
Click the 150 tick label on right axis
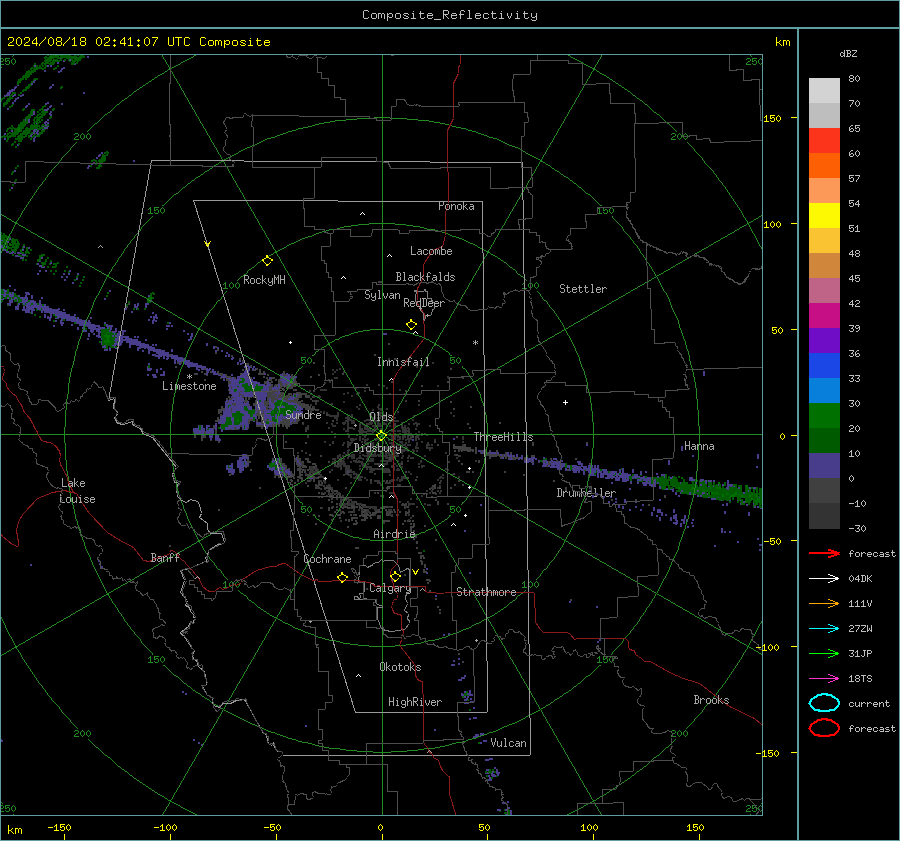coord(772,118)
